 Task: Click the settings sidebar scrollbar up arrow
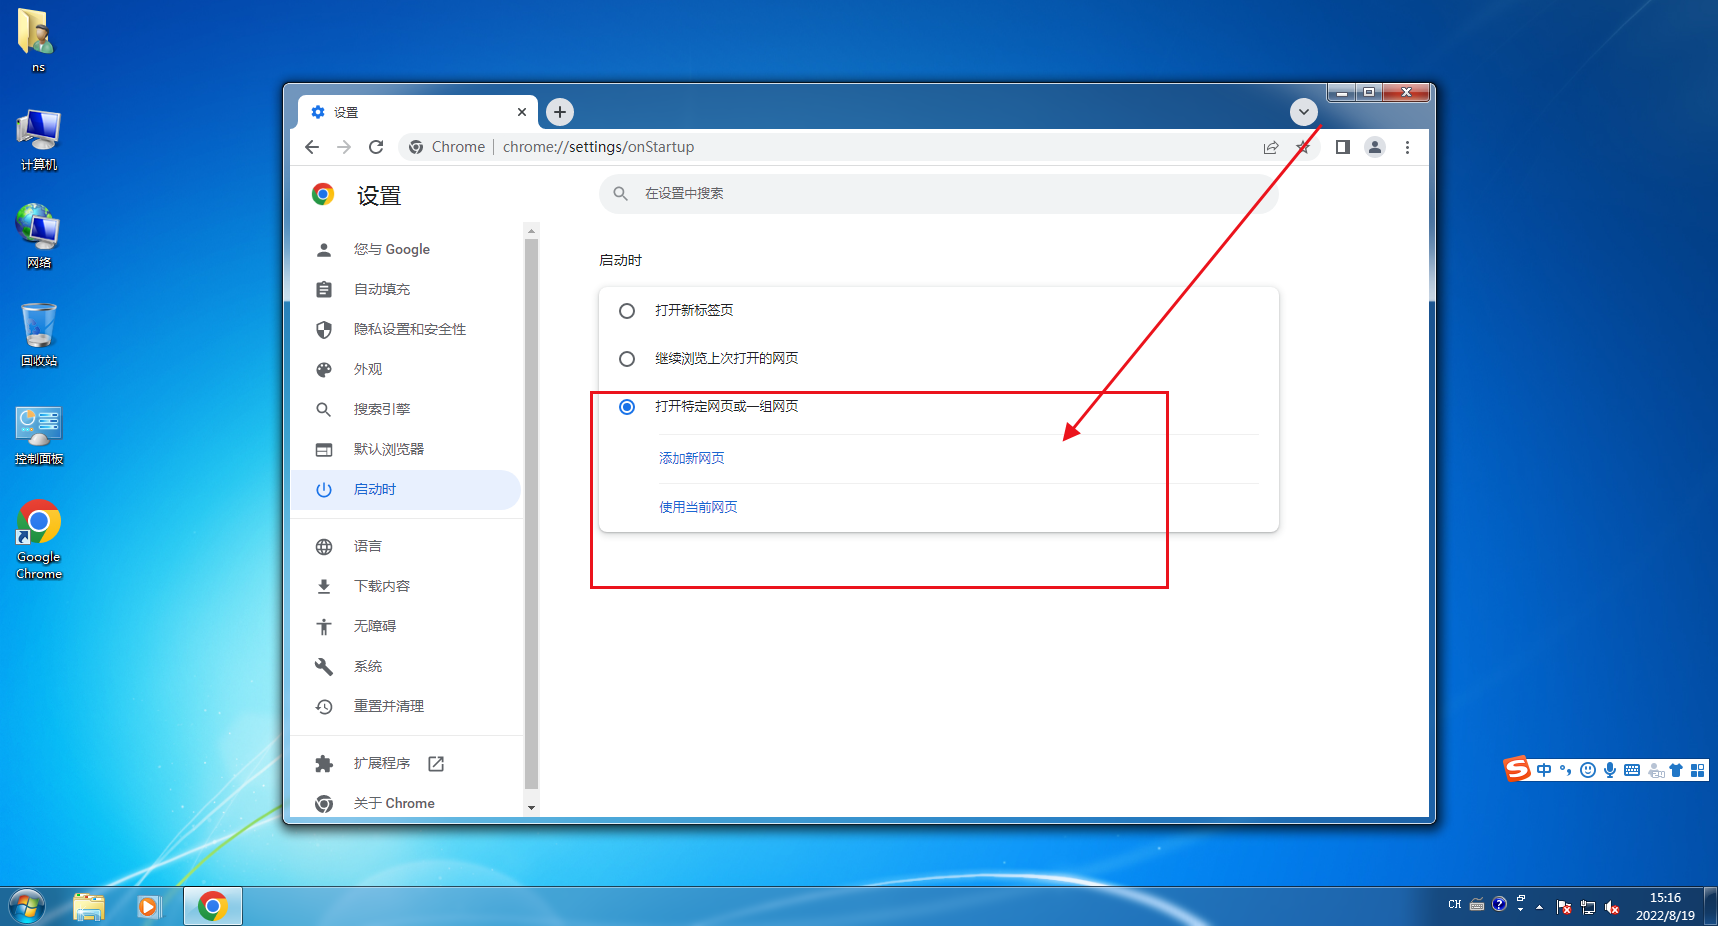point(531,231)
